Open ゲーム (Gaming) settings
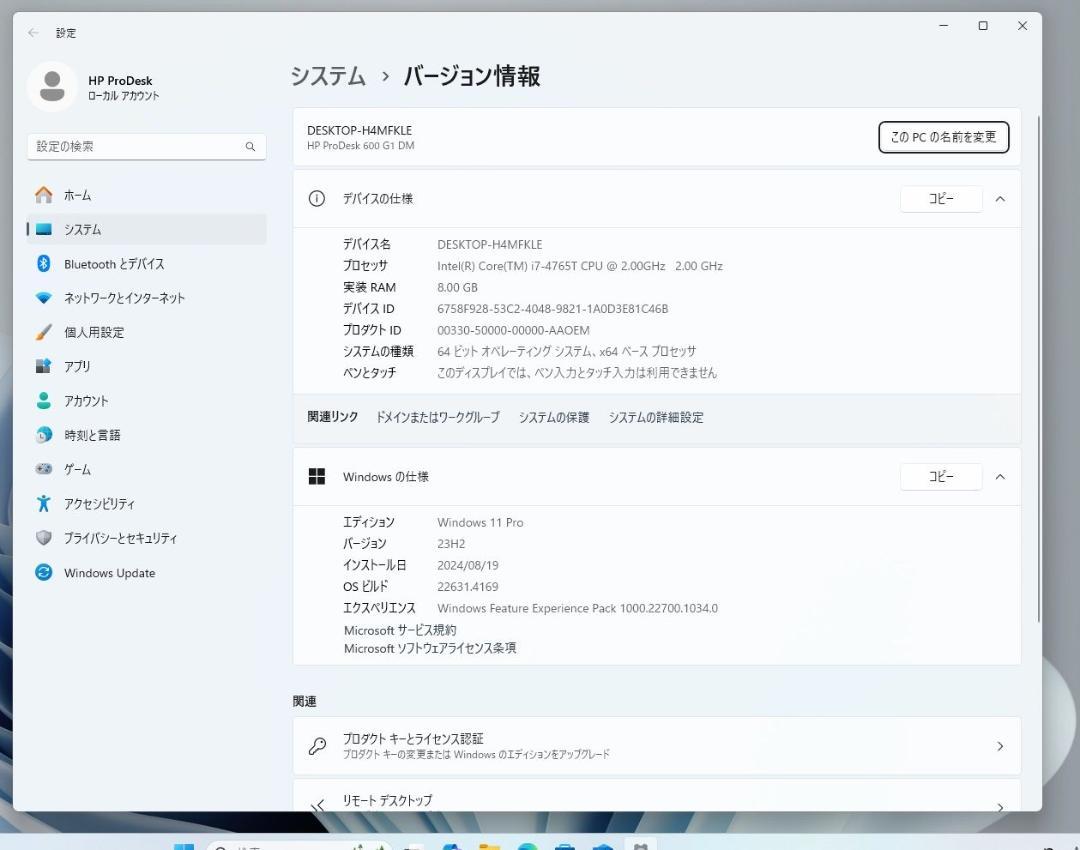This screenshot has width=1080, height=850. tap(146, 470)
